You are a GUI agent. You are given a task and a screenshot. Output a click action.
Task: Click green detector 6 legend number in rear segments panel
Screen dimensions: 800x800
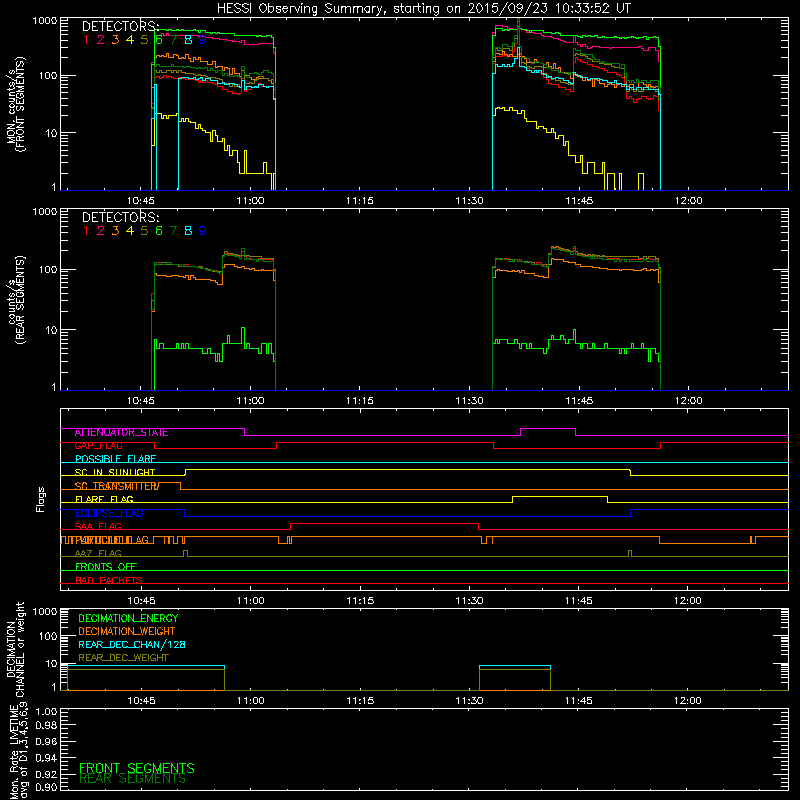159,231
